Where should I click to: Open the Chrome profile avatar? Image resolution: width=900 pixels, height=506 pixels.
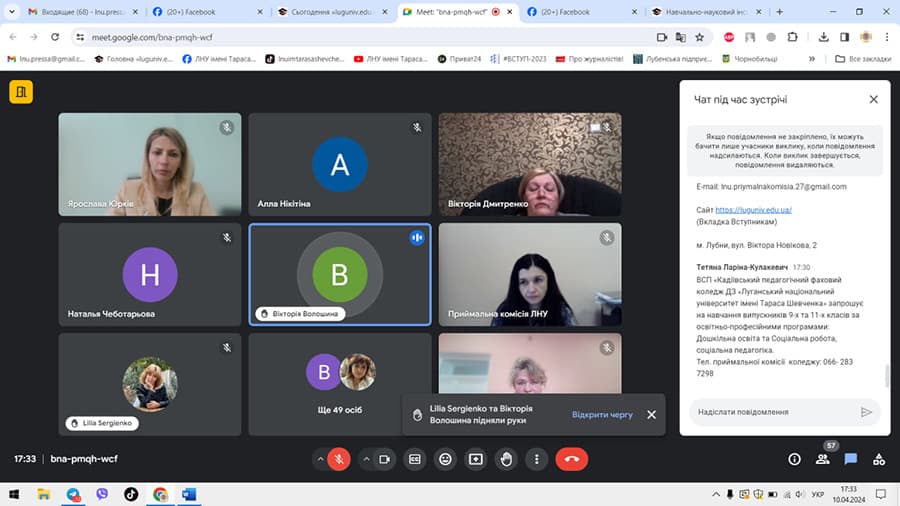[x=866, y=37]
